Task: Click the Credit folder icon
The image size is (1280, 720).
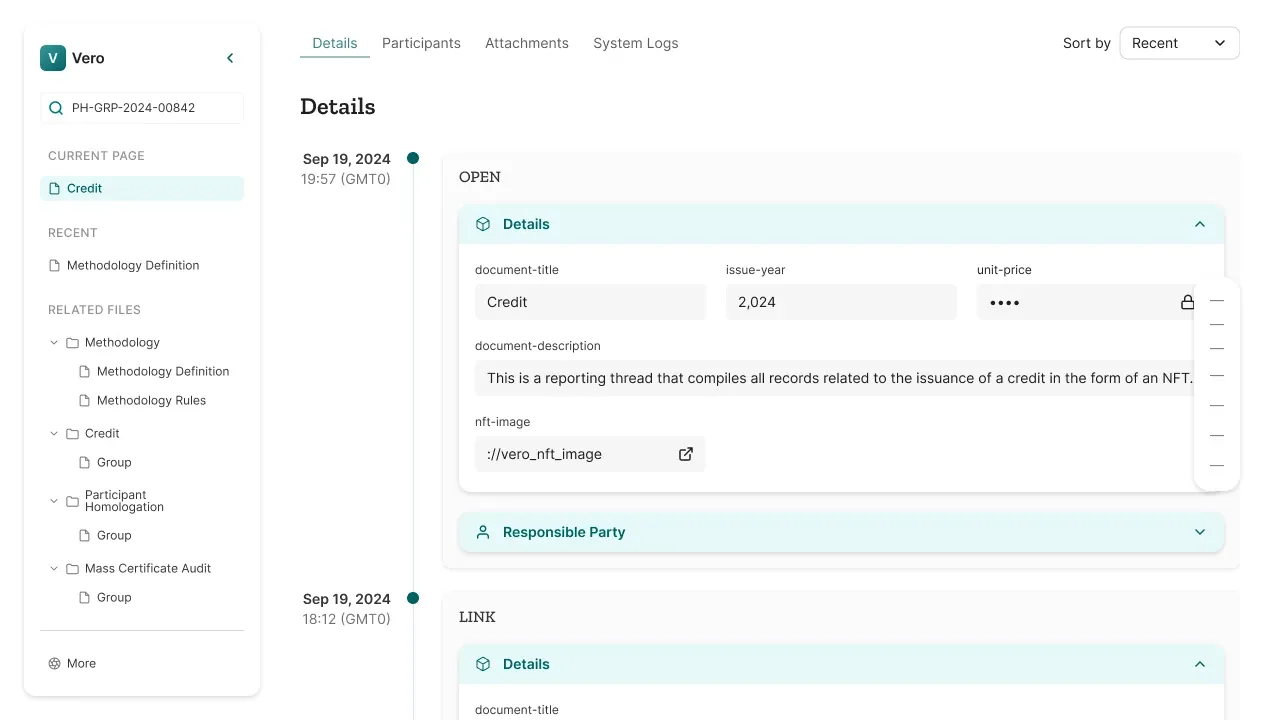Action: [72, 434]
